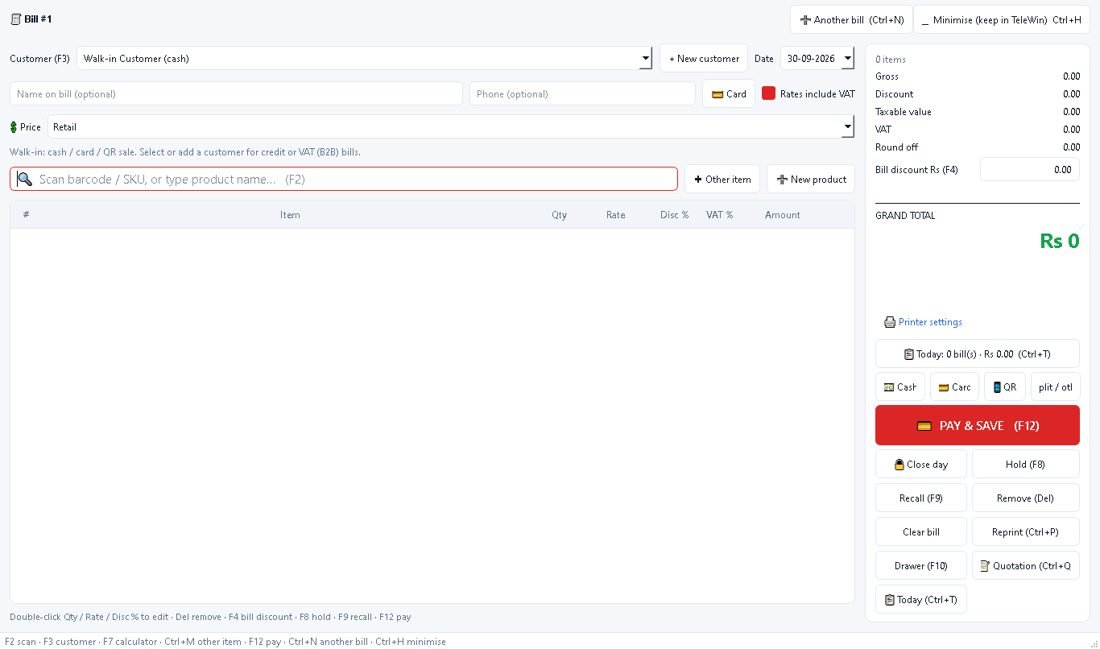Click the VAT % column header
The width and height of the screenshot is (1100, 649).
pos(719,215)
